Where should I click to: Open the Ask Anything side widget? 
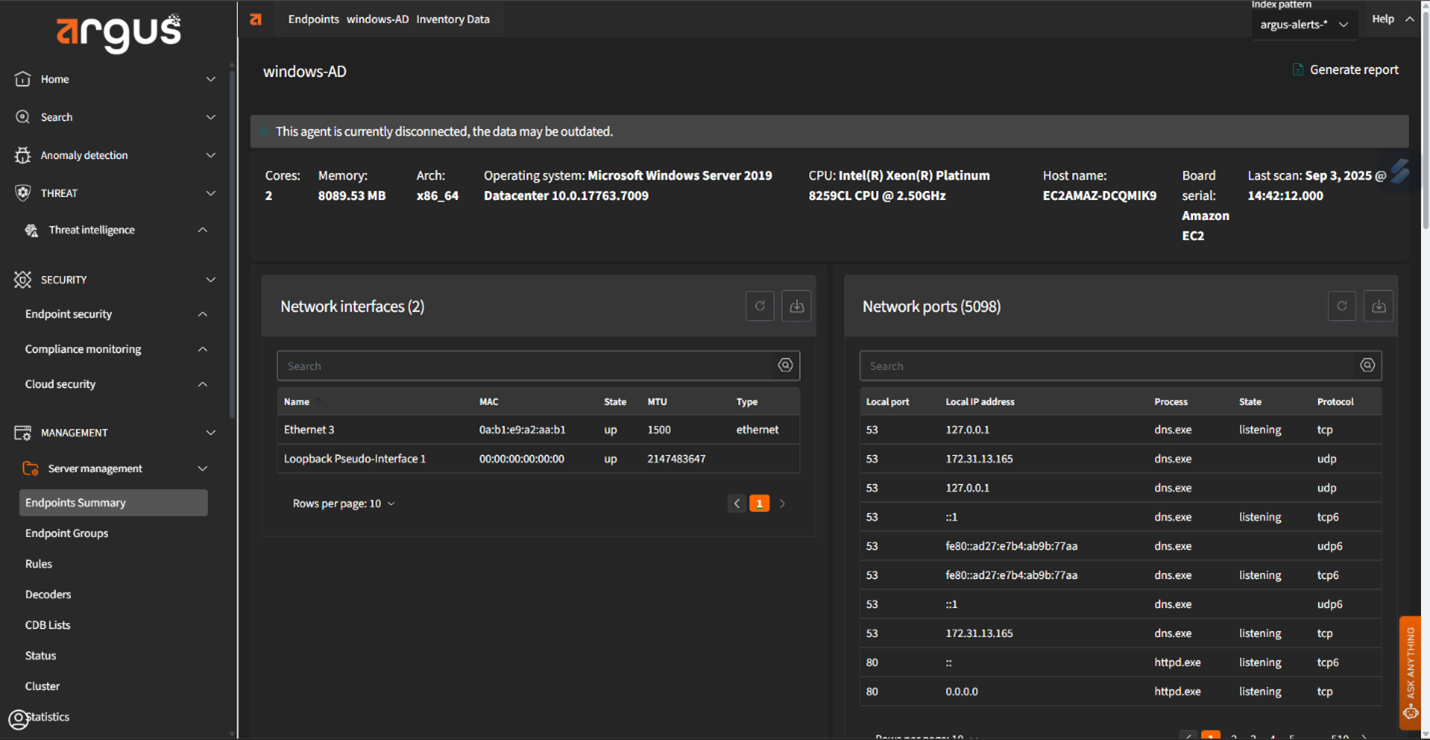(1410, 670)
